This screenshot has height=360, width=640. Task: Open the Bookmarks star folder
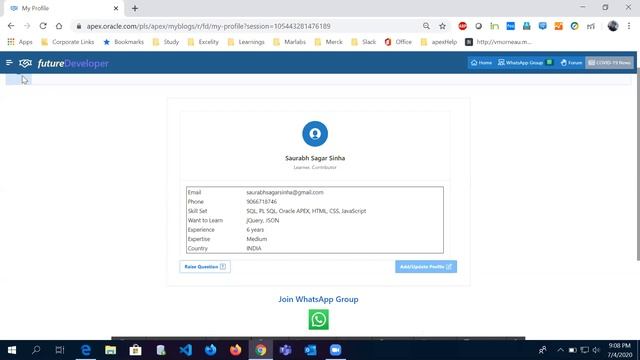click(124, 42)
